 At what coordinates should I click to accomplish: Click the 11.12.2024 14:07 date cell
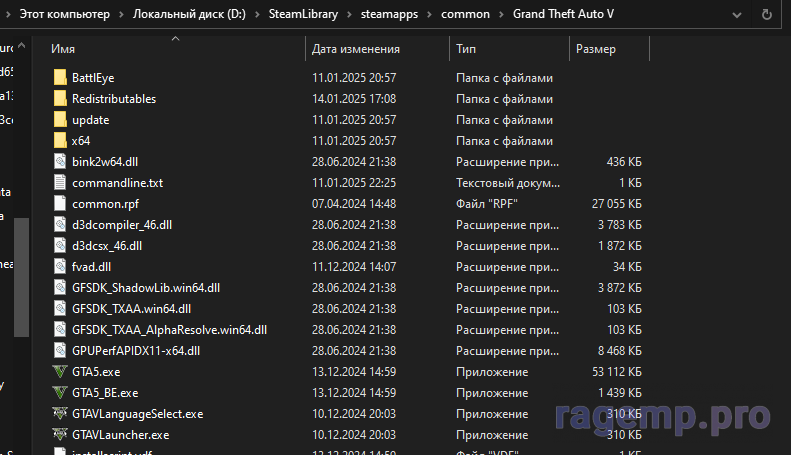[x=354, y=267]
